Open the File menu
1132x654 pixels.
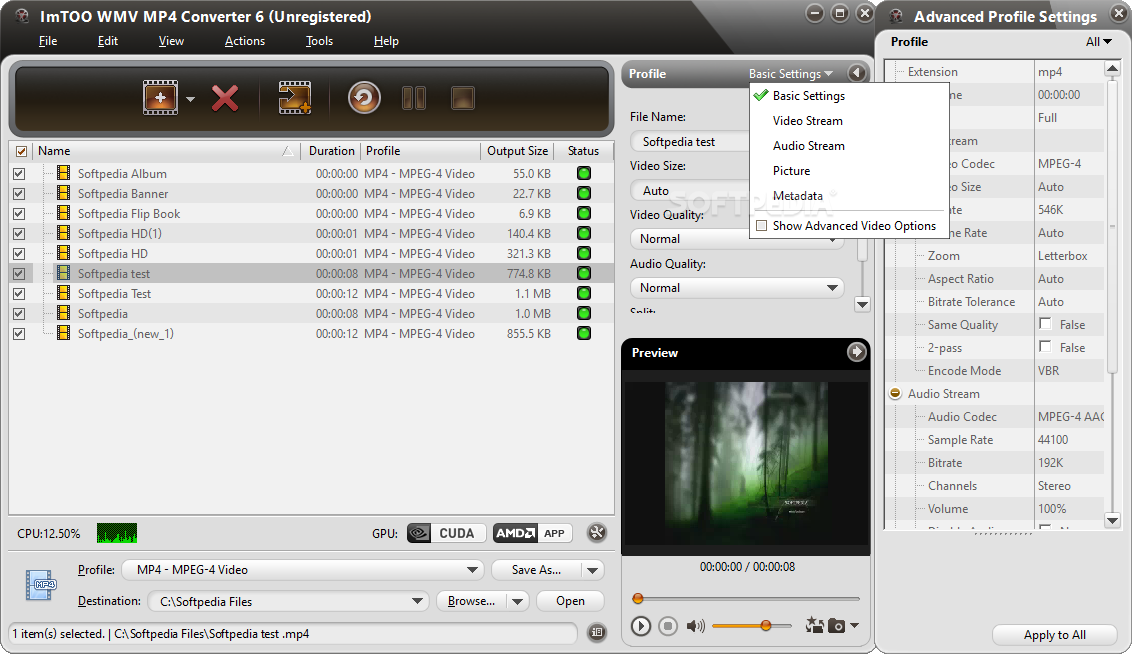[48, 41]
